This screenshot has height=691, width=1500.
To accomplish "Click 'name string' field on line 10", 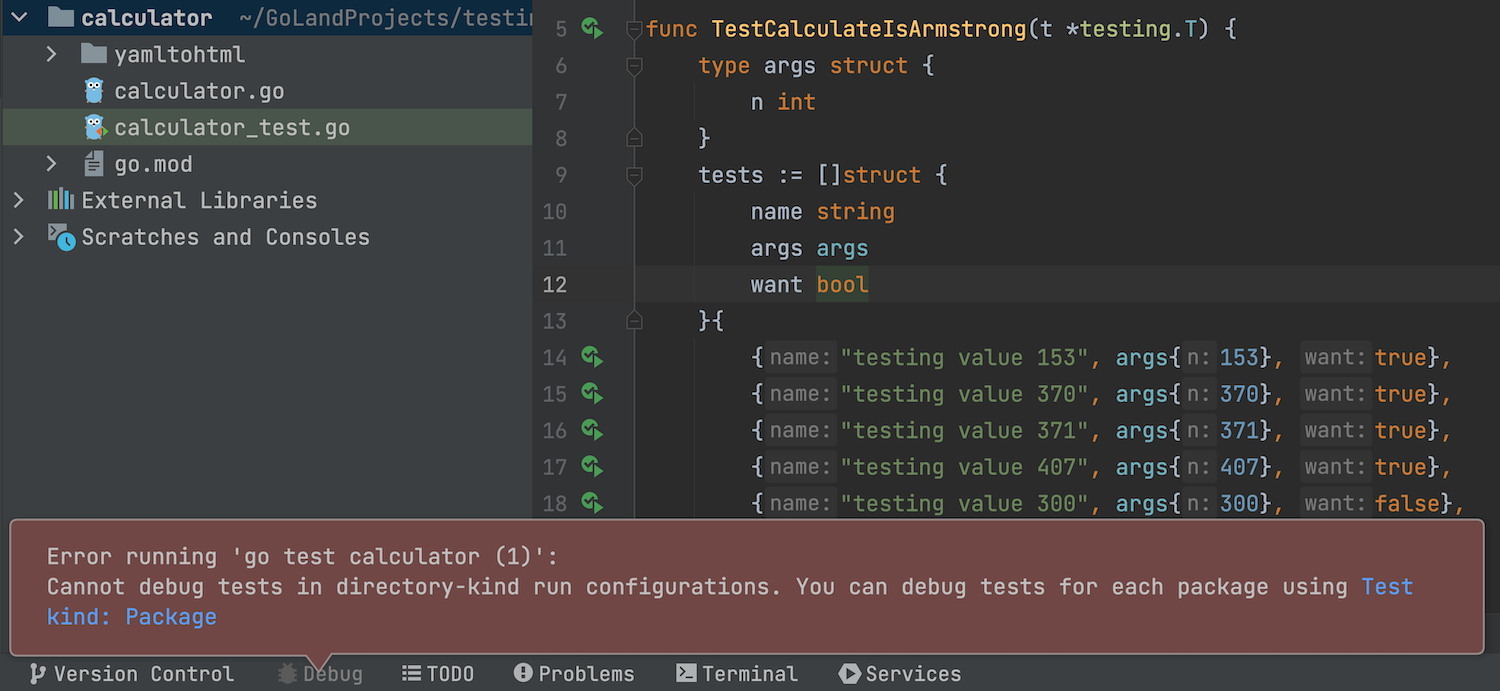I will click(x=823, y=211).
